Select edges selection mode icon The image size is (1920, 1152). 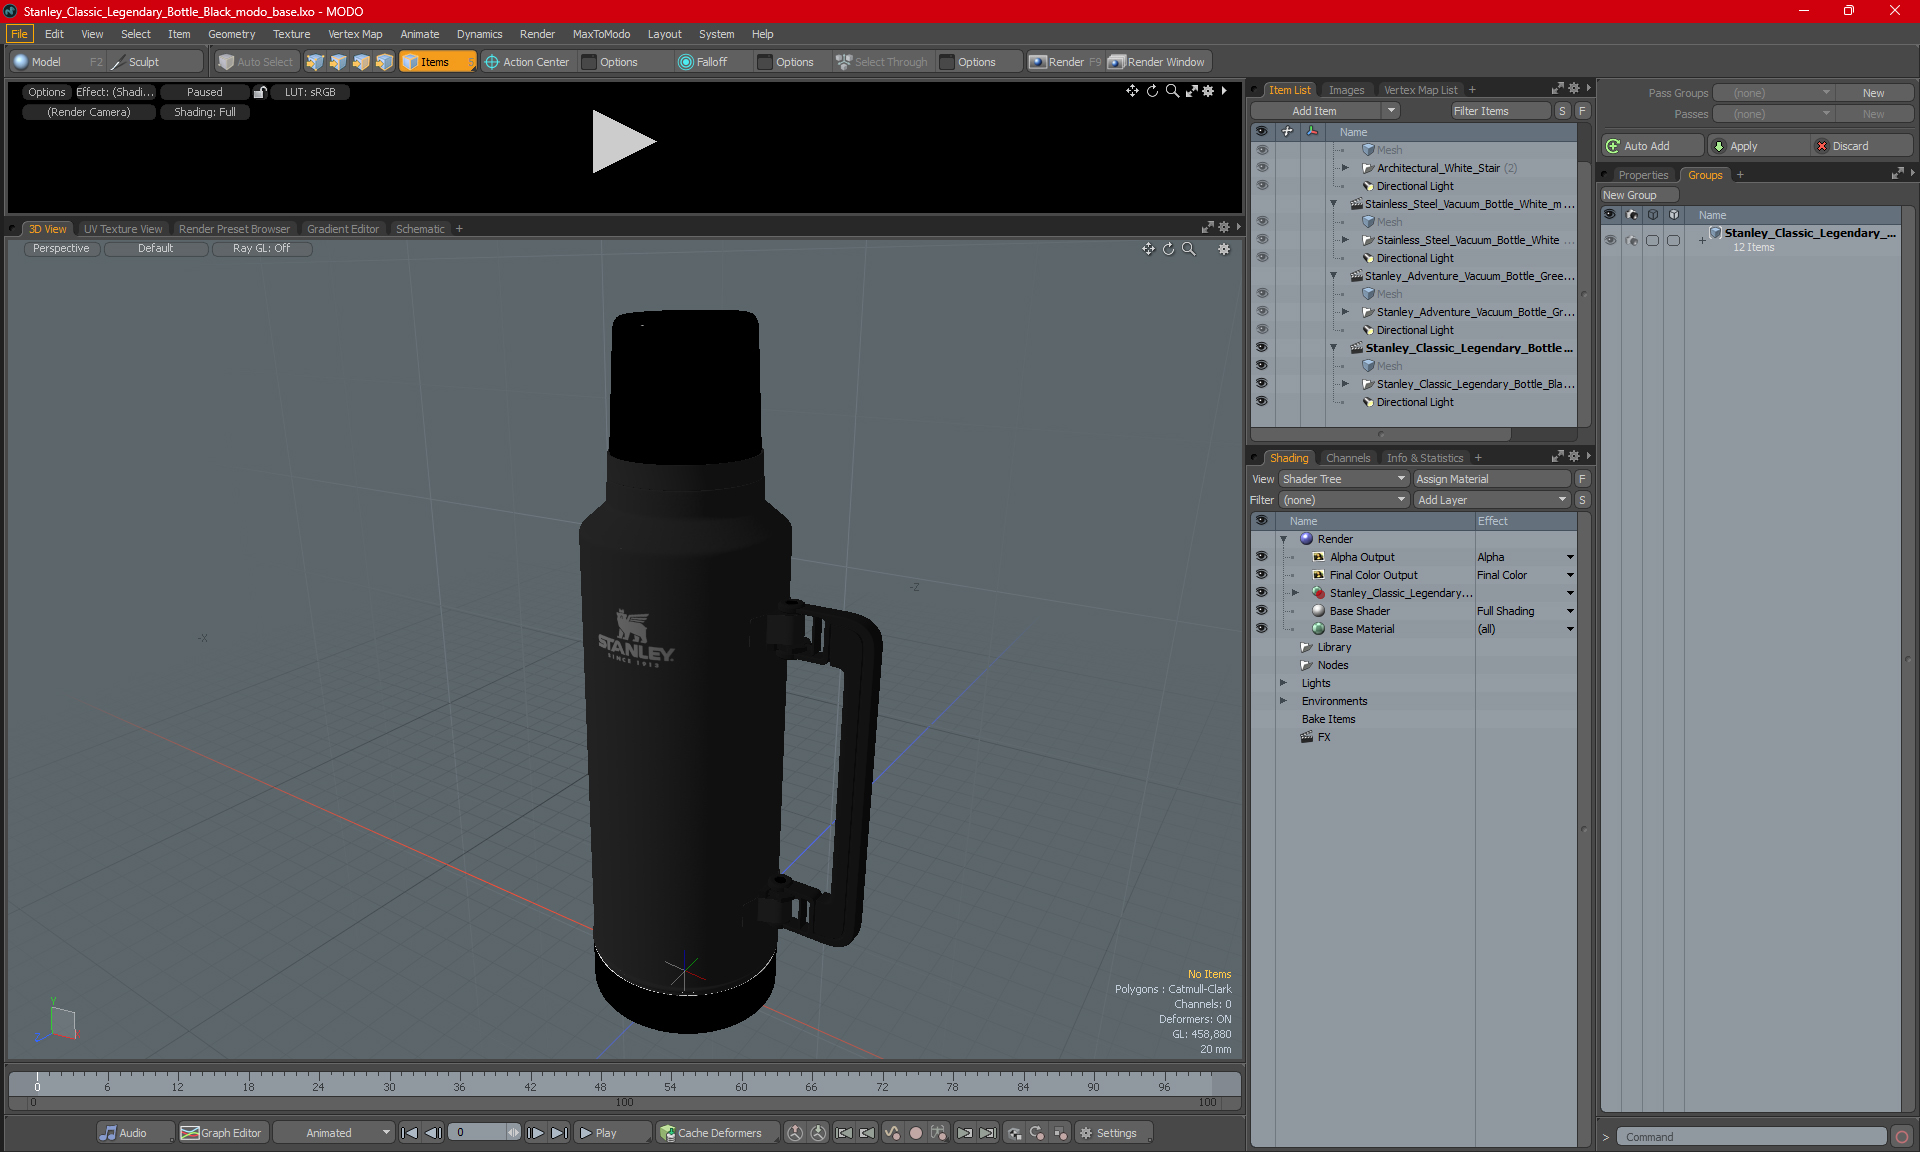pos(338,62)
